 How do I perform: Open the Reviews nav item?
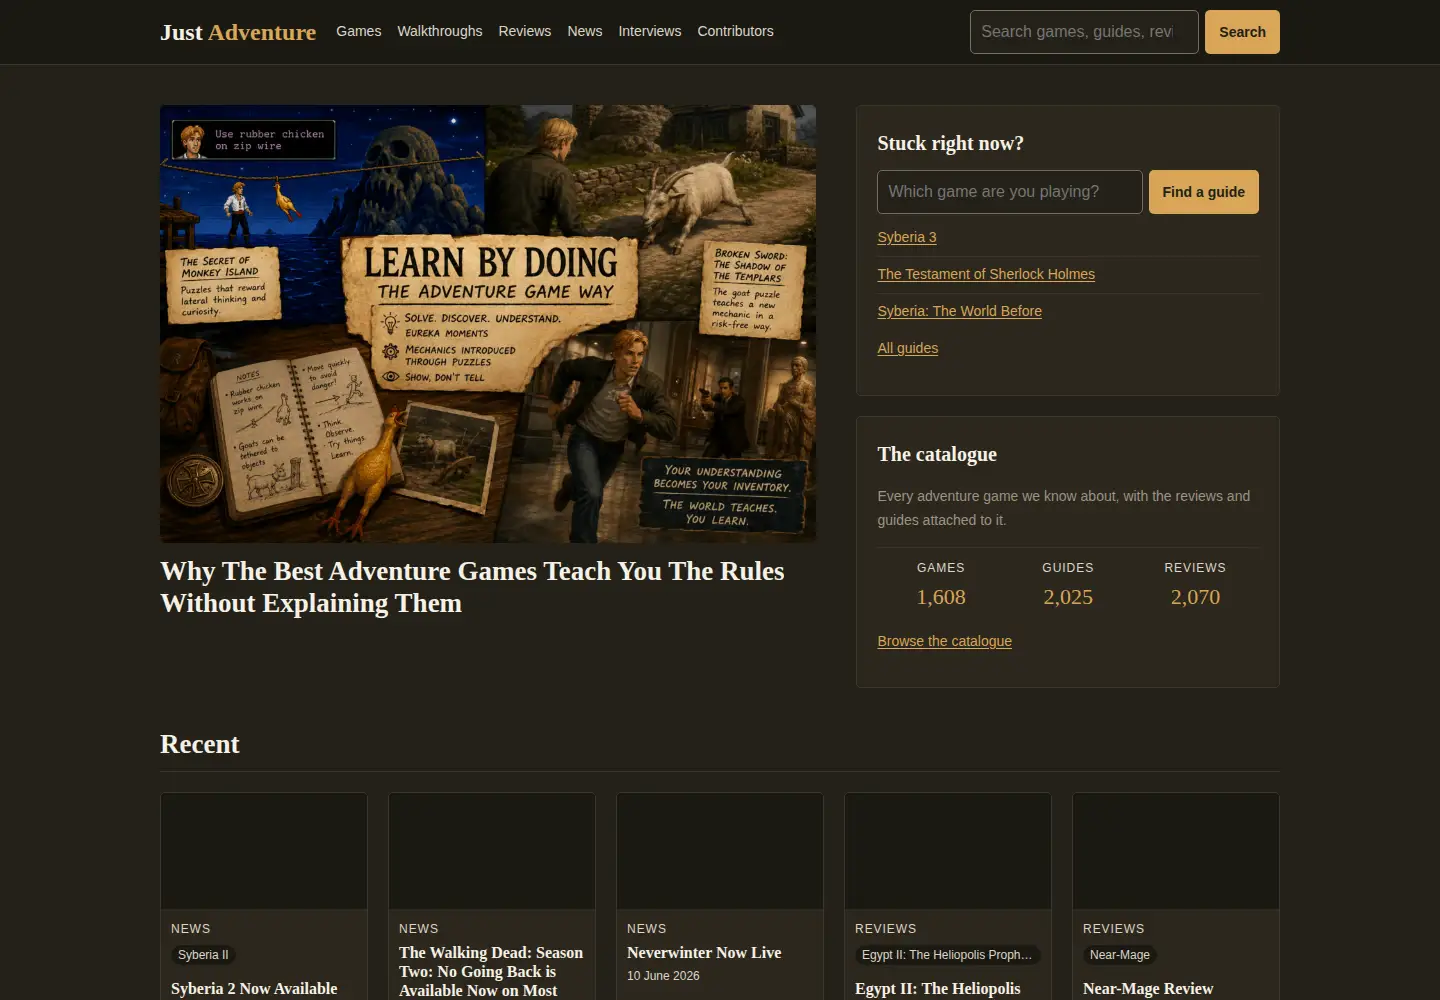[x=524, y=31]
